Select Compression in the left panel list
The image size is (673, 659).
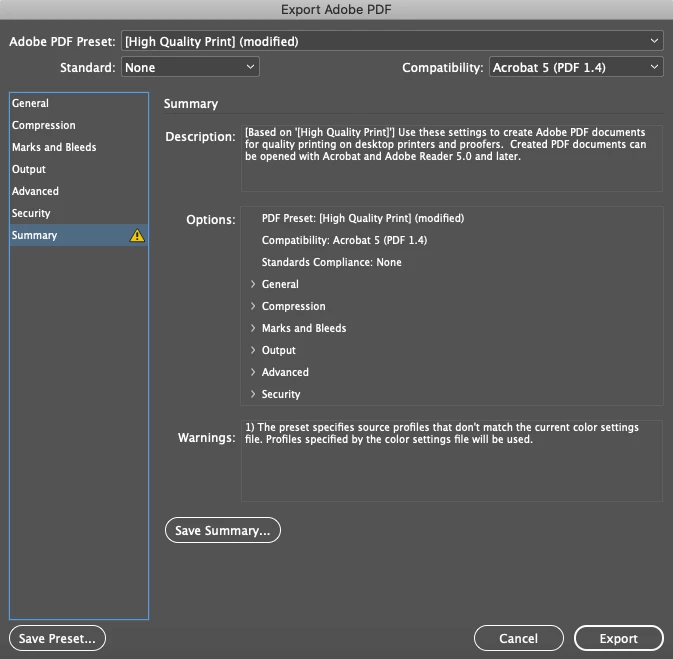coord(79,125)
